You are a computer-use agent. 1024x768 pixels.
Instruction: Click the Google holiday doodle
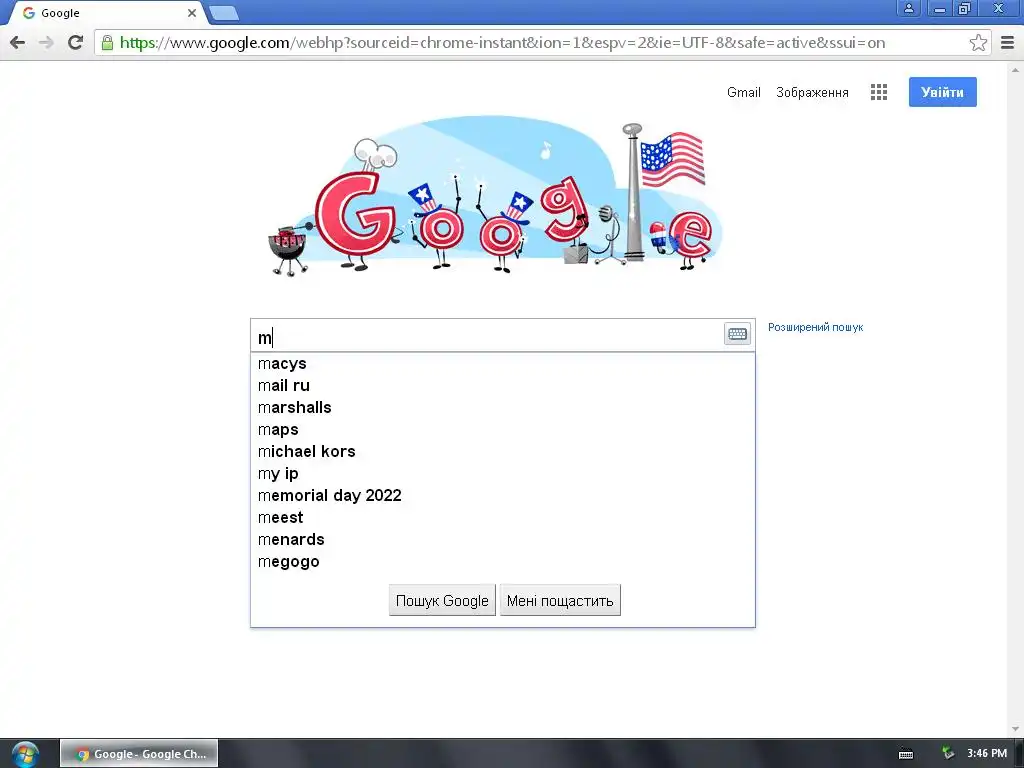[495, 197]
